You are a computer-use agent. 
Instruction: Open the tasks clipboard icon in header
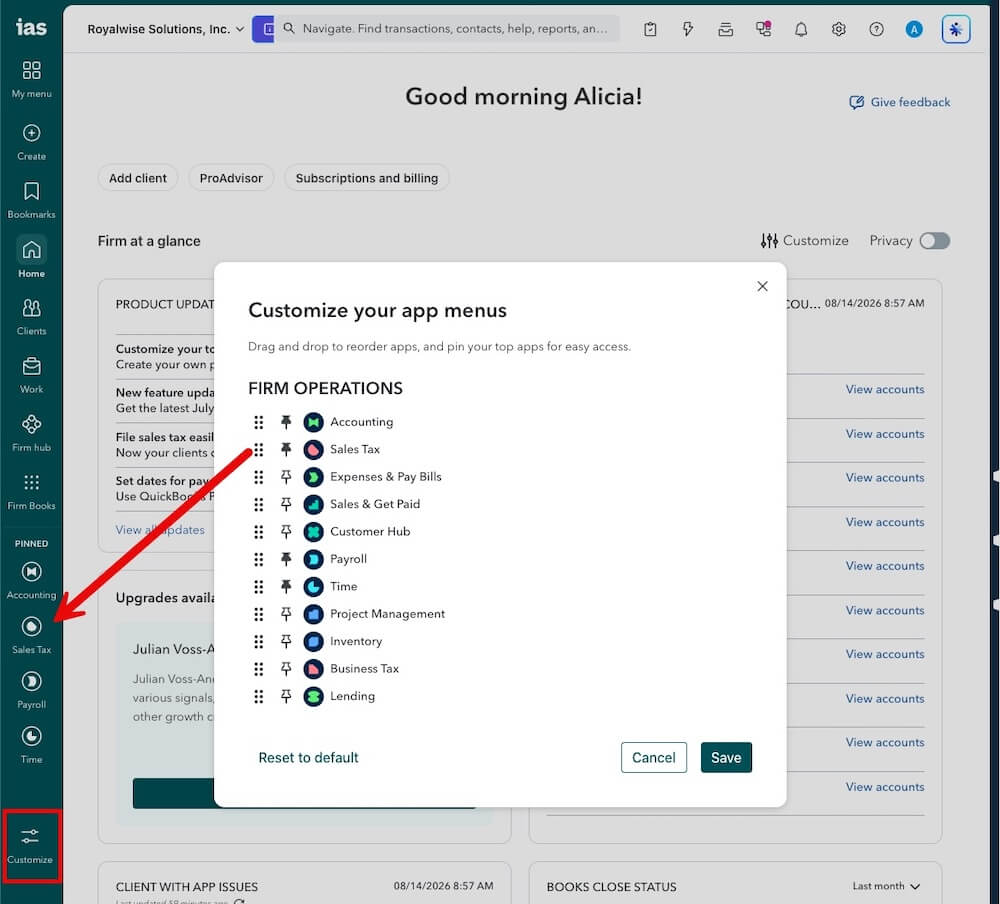(650, 29)
